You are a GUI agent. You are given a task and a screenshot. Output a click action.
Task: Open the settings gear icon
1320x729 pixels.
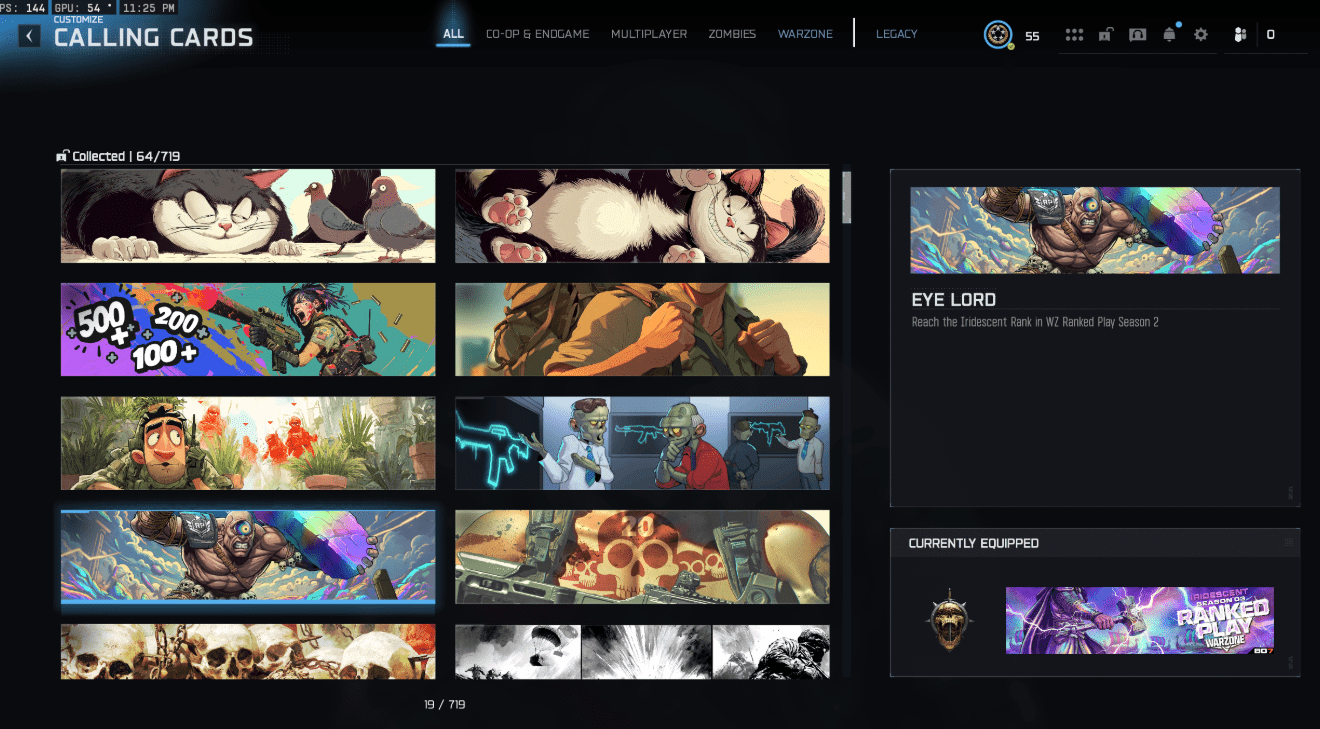(x=1201, y=35)
